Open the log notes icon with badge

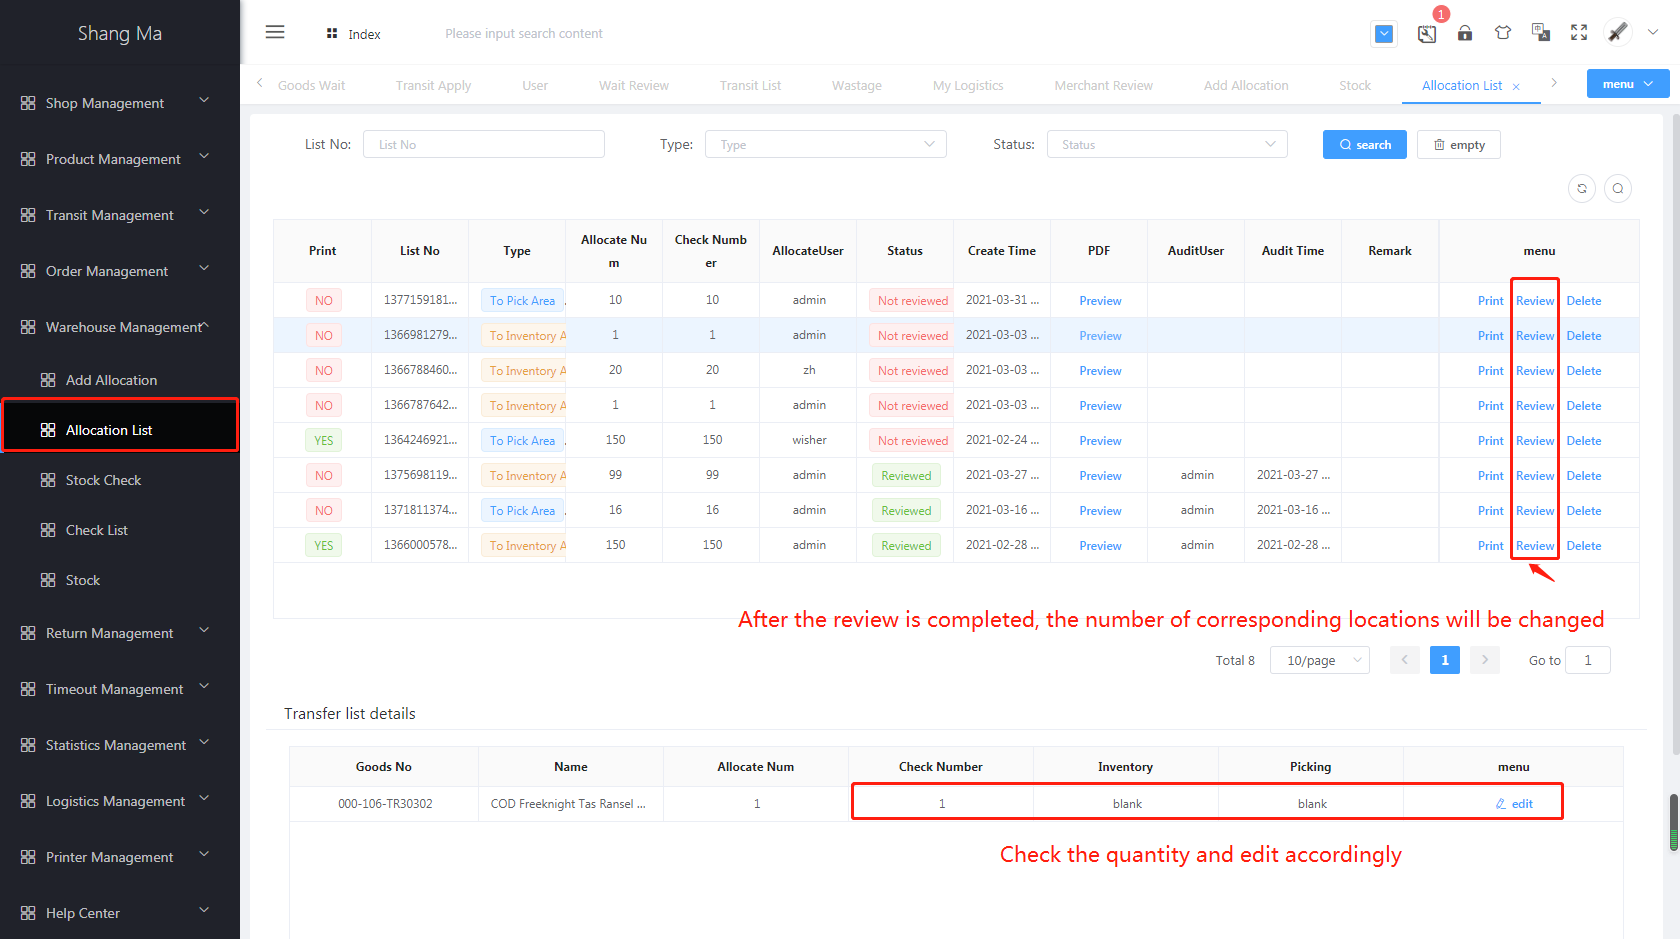point(1427,34)
